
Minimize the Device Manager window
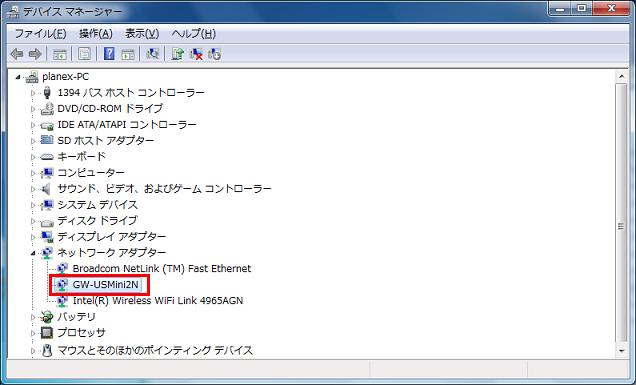tap(561, 9)
